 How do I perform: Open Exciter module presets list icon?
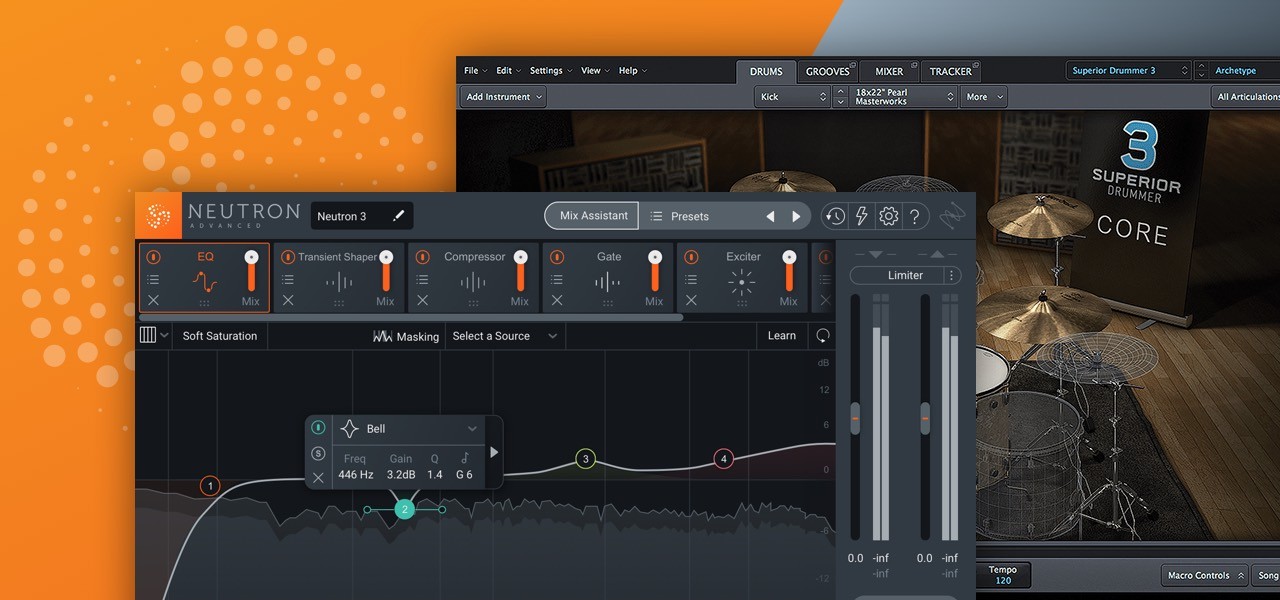(x=691, y=280)
